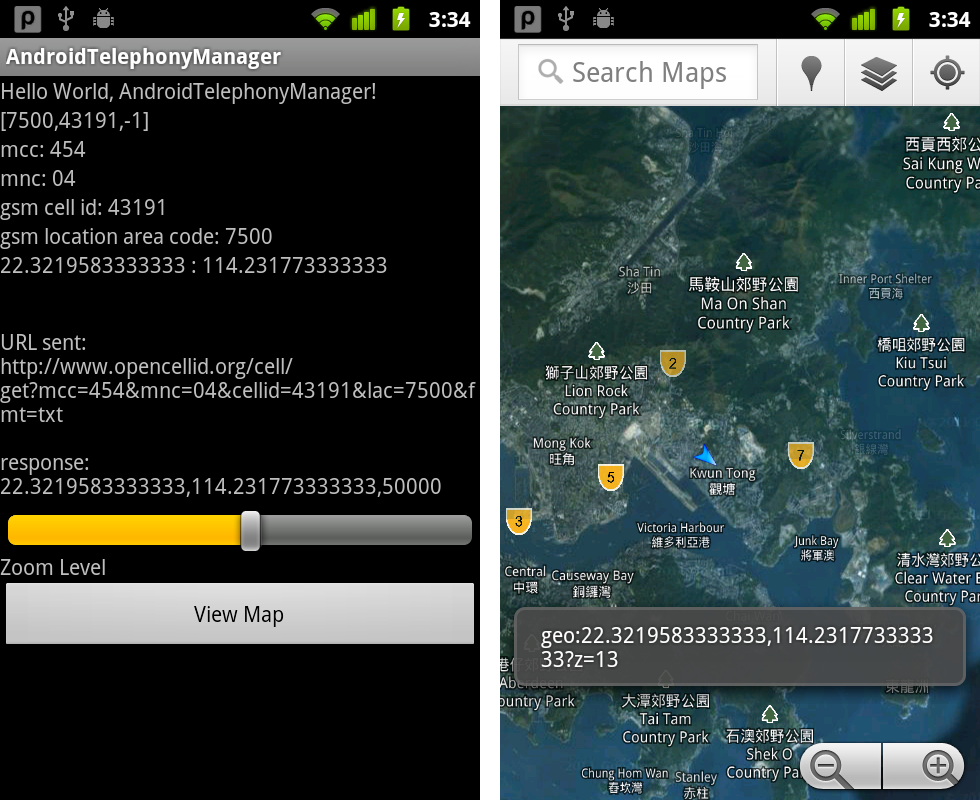This screenshot has height=800, width=980.
Task: Tap 'gsm location area code: 7500' line
Action: click(x=136, y=237)
